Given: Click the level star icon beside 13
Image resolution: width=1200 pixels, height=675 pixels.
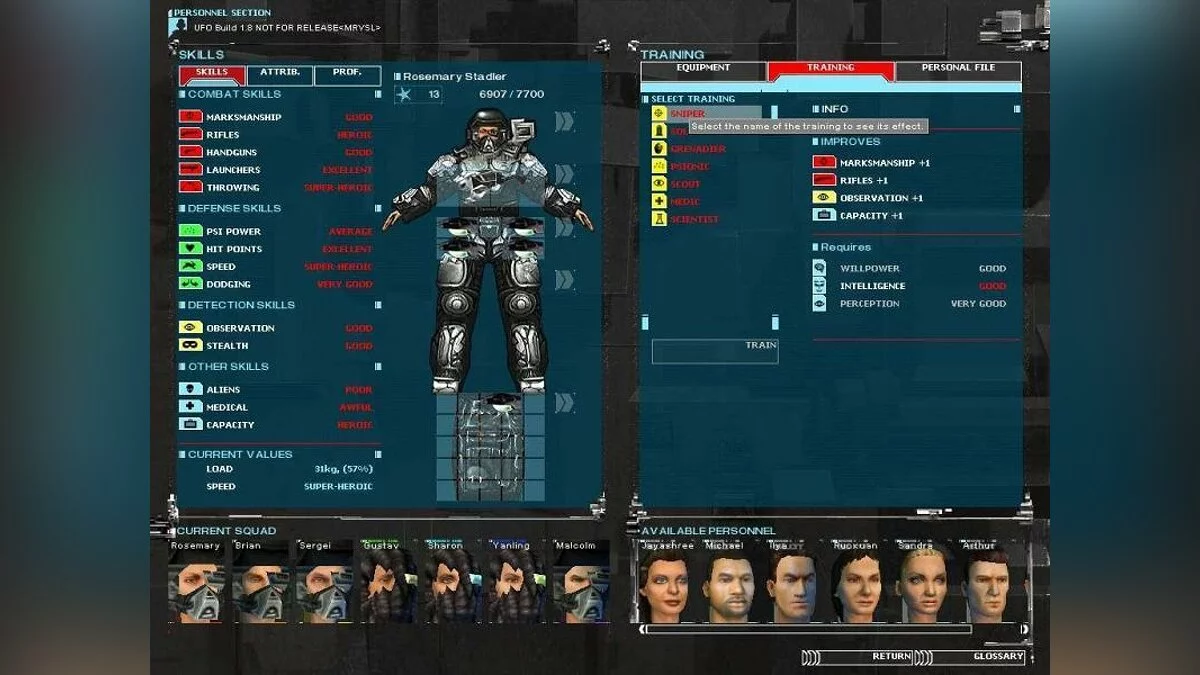Looking at the screenshot, I should (x=403, y=94).
